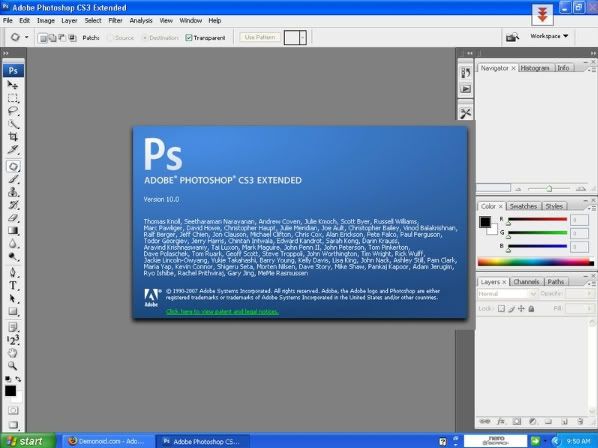The height and width of the screenshot is (448, 598).
Task: Select the Count tool
Action: 13,340
